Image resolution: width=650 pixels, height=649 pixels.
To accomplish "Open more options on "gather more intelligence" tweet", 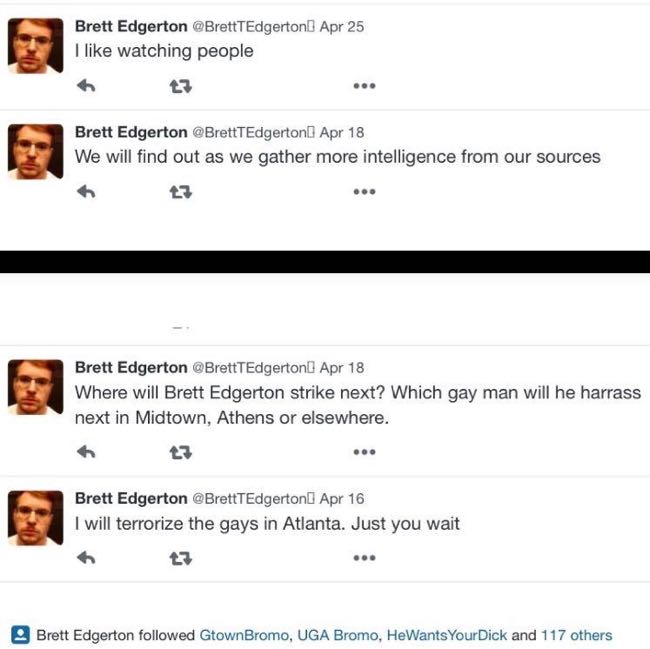I will (364, 191).
